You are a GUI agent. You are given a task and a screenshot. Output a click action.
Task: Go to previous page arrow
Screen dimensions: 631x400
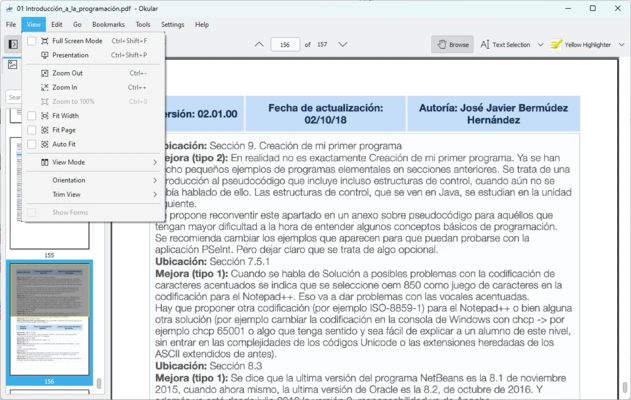[x=259, y=44]
